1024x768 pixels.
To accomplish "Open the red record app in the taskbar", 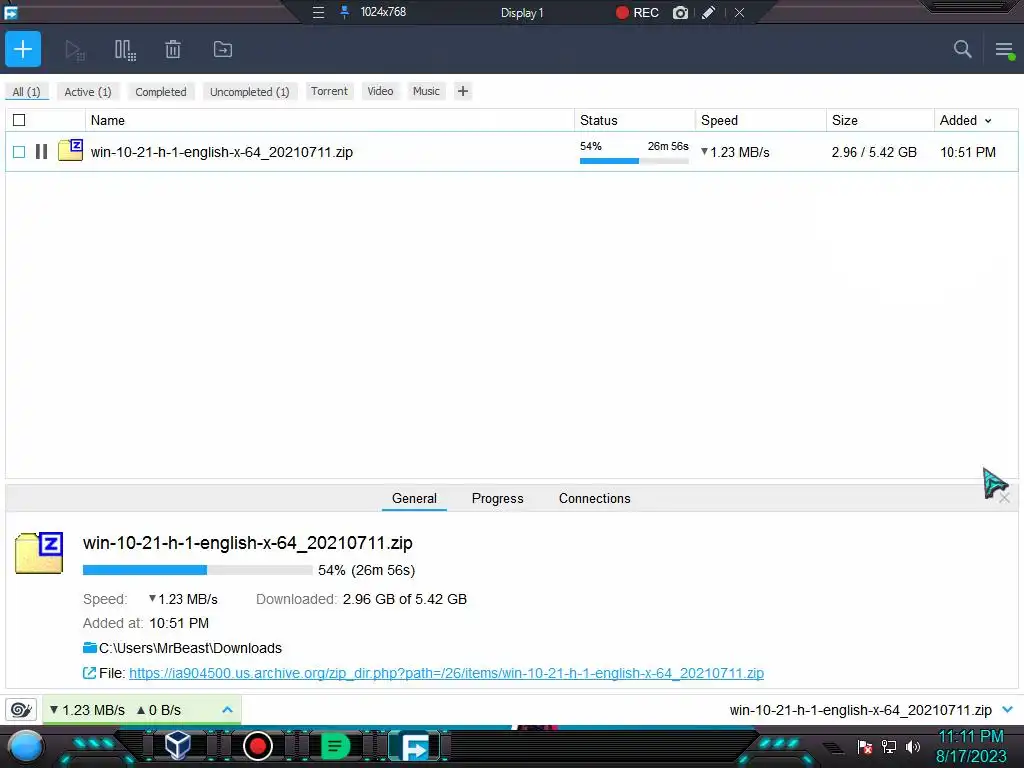I will [257, 746].
